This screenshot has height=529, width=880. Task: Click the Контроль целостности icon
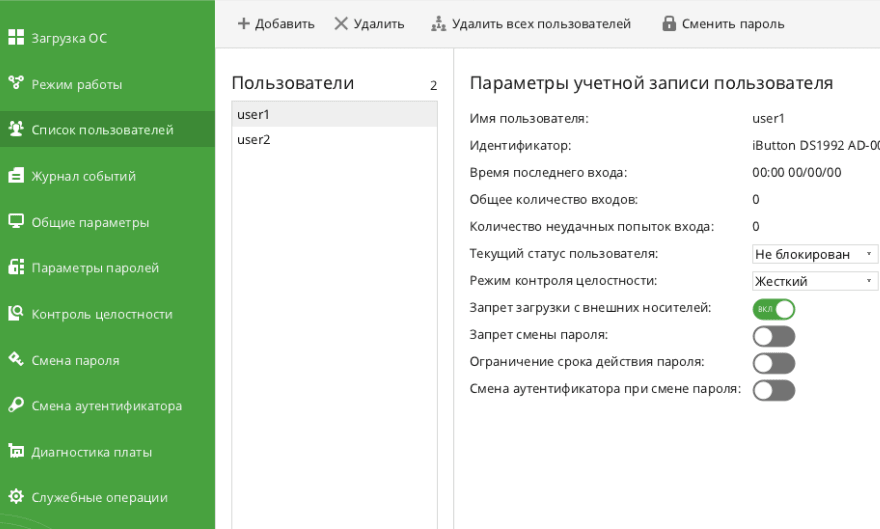pyautogui.click(x=16, y=314)
